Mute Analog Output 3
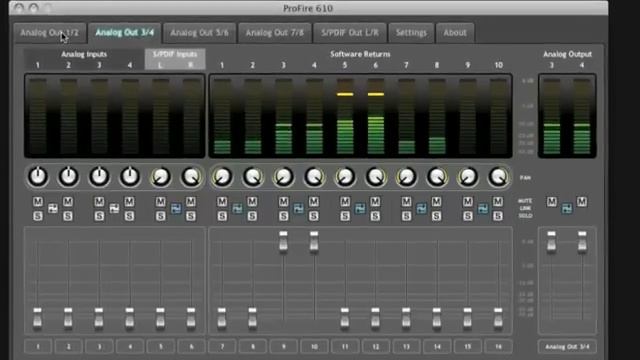This screenshot has height=360, width=640. (x=552, y=202)
